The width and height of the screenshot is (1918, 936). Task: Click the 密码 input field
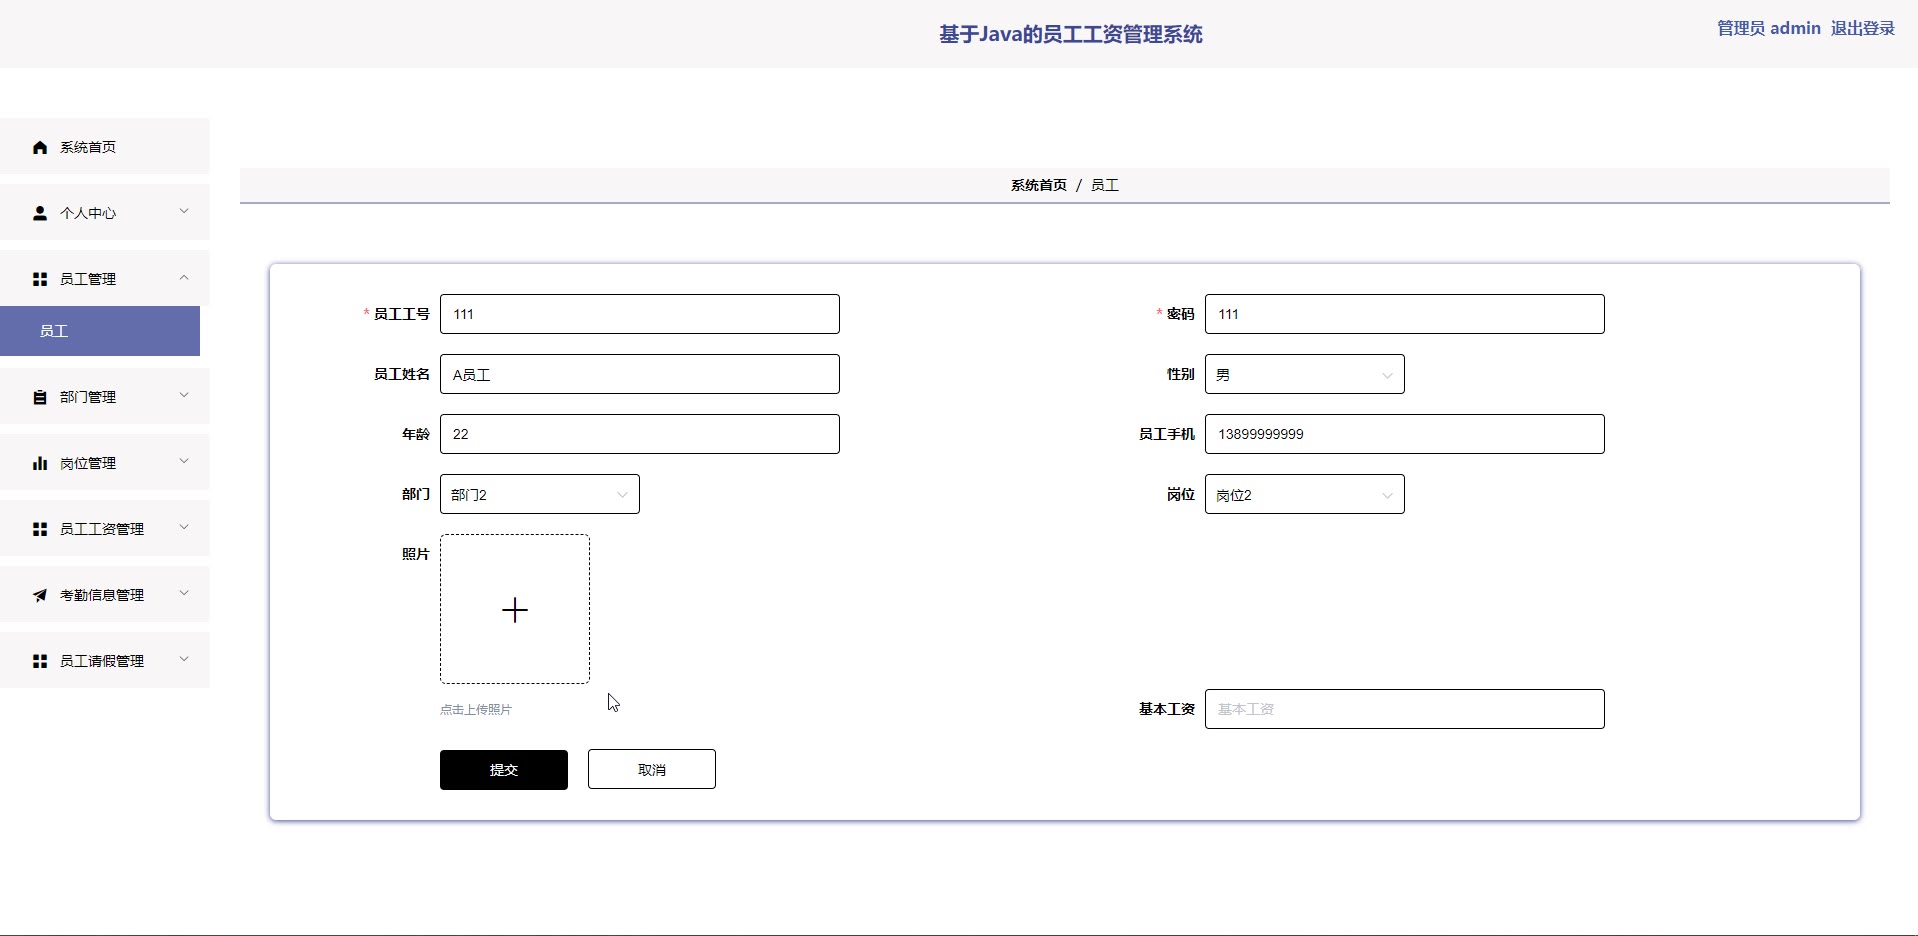(1404, 314)
